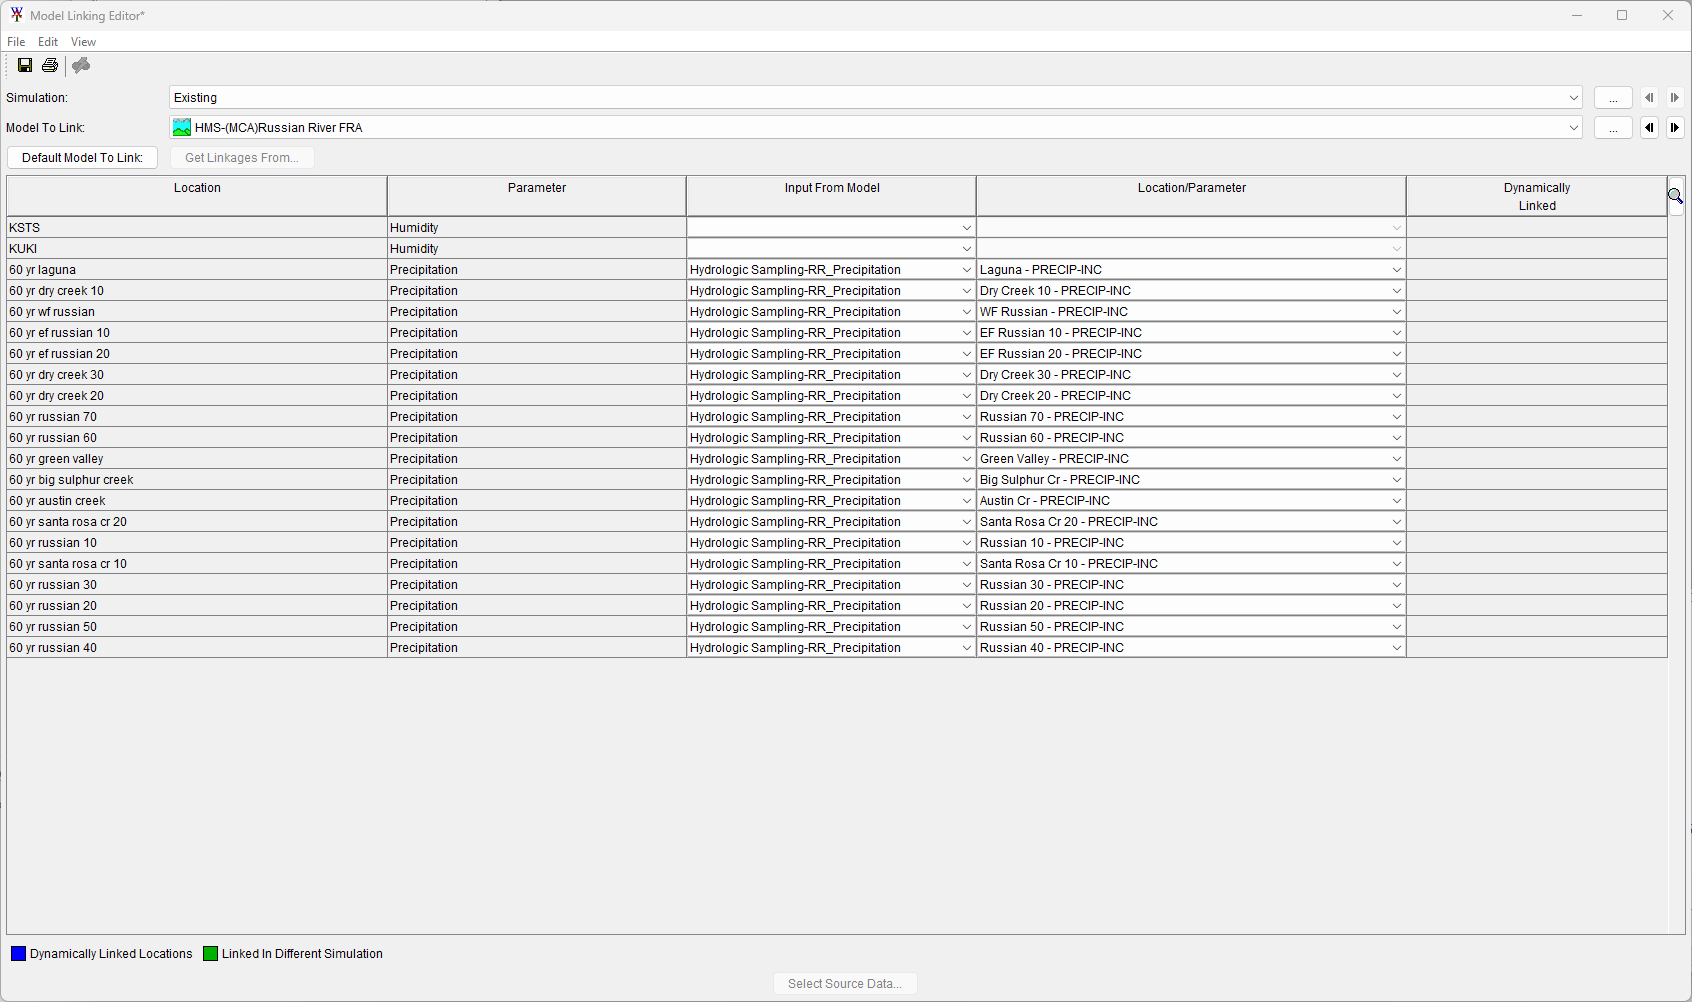Select the KSTS location cell
The width and height of the screenshot is (1692, 1002).
point(196,228)
